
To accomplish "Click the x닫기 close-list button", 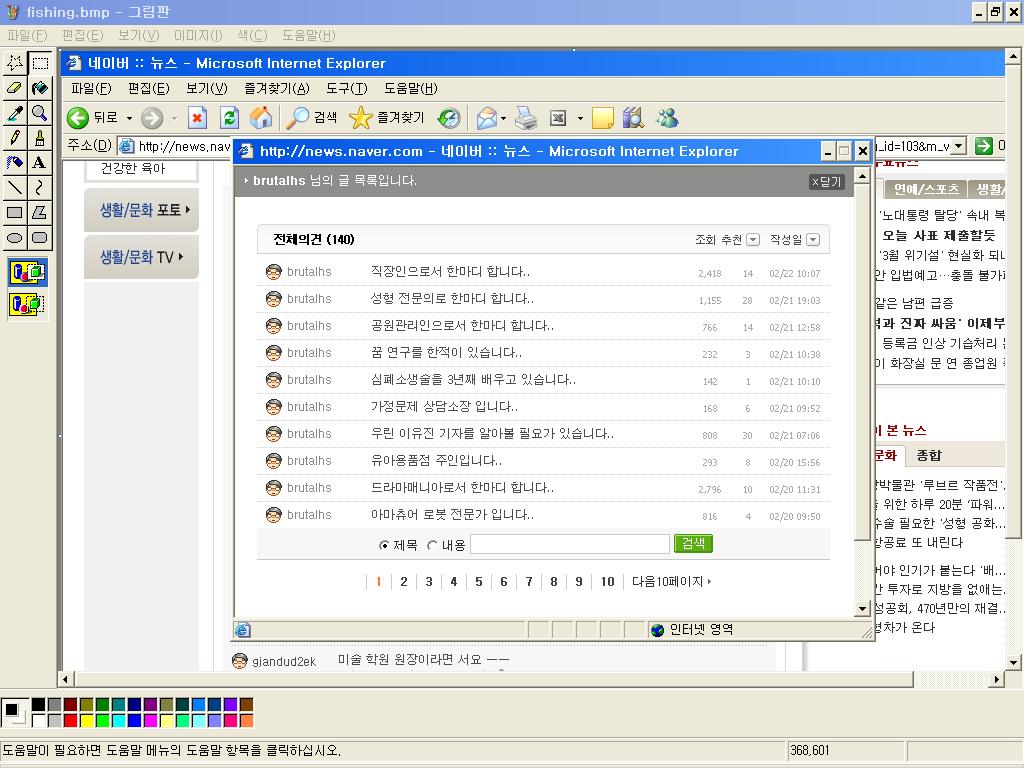I will [x=827, y=182].
